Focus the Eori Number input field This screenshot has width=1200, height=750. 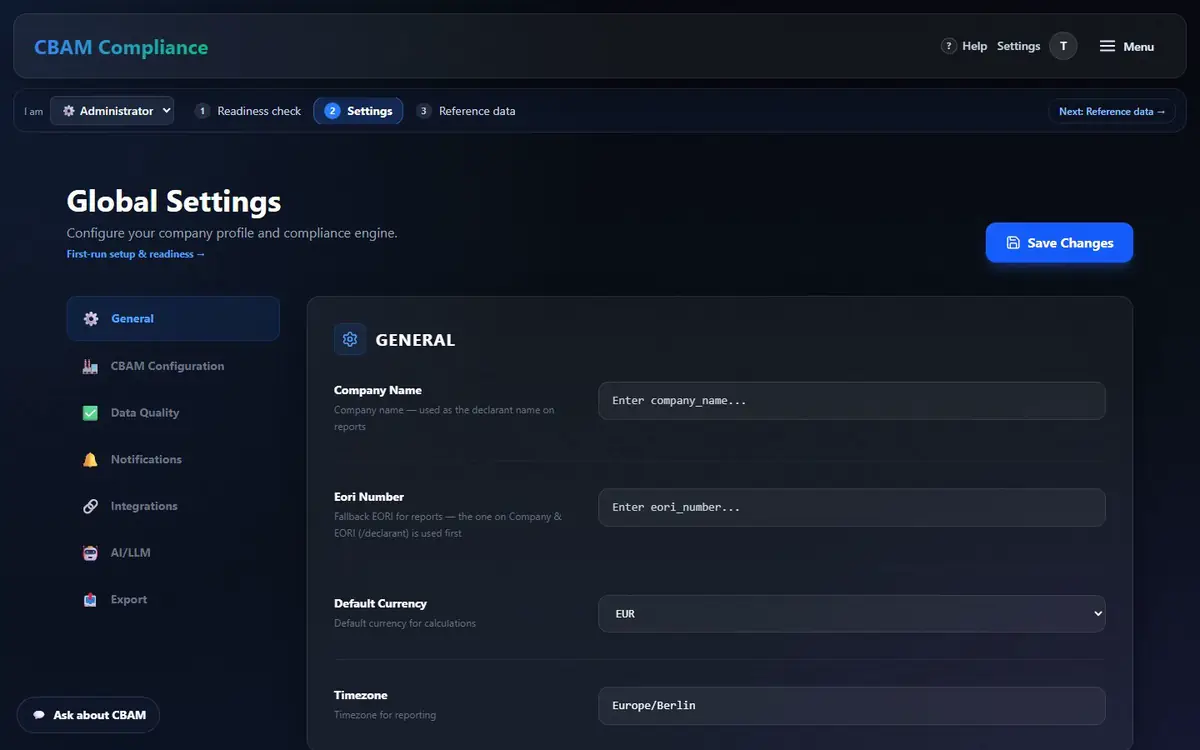852,507
